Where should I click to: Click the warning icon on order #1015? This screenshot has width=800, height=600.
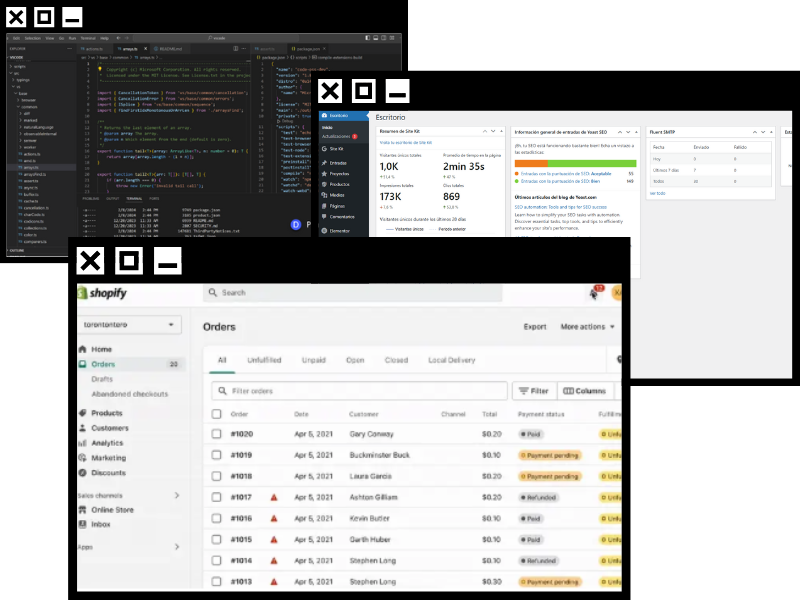(274, 540)
